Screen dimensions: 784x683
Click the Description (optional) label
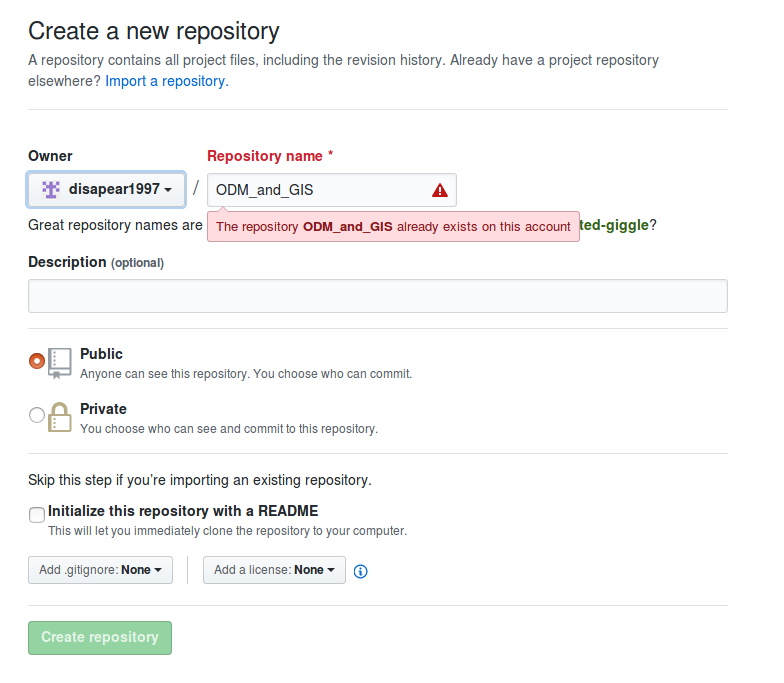96,262
